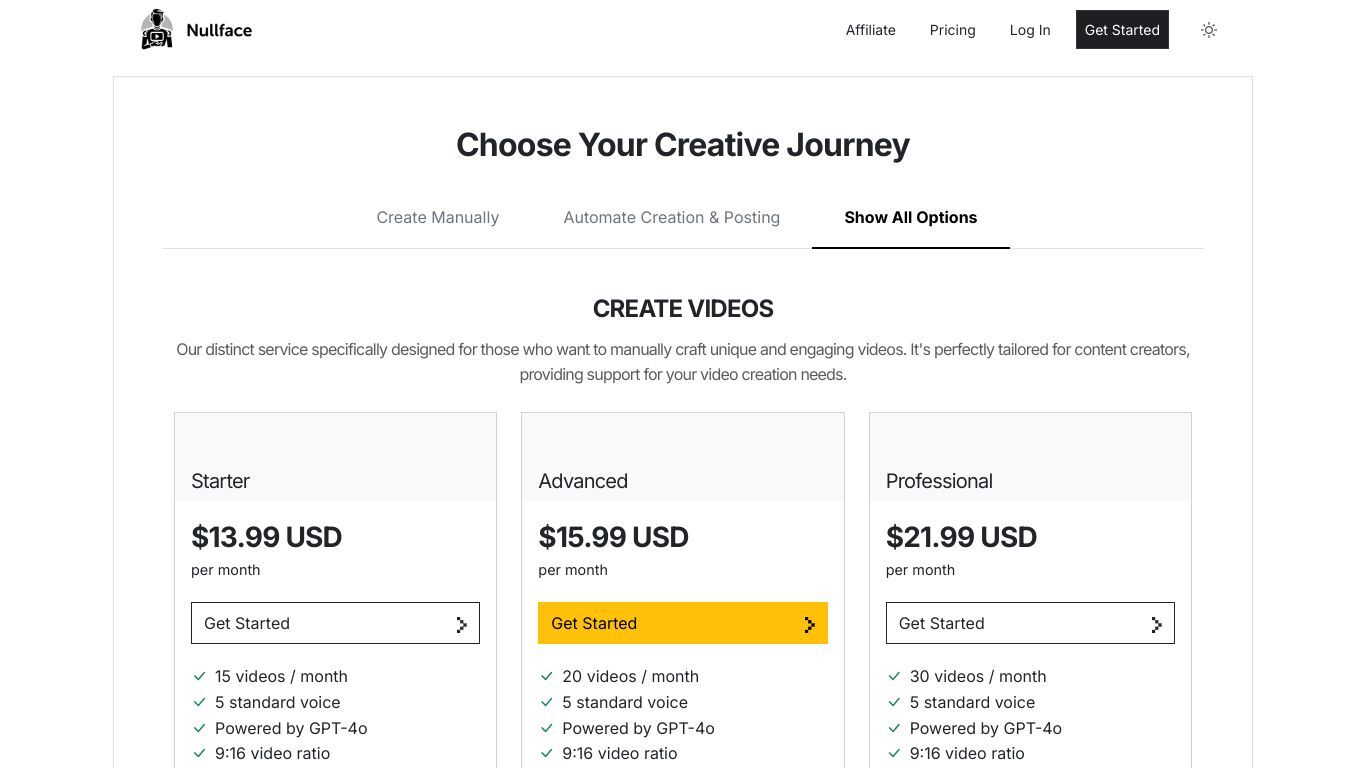The height and width of the screenshot is (768, 1366).
Task: Click checkmark beside Starter 15 videos / month
Action: [x=200, y=677]
